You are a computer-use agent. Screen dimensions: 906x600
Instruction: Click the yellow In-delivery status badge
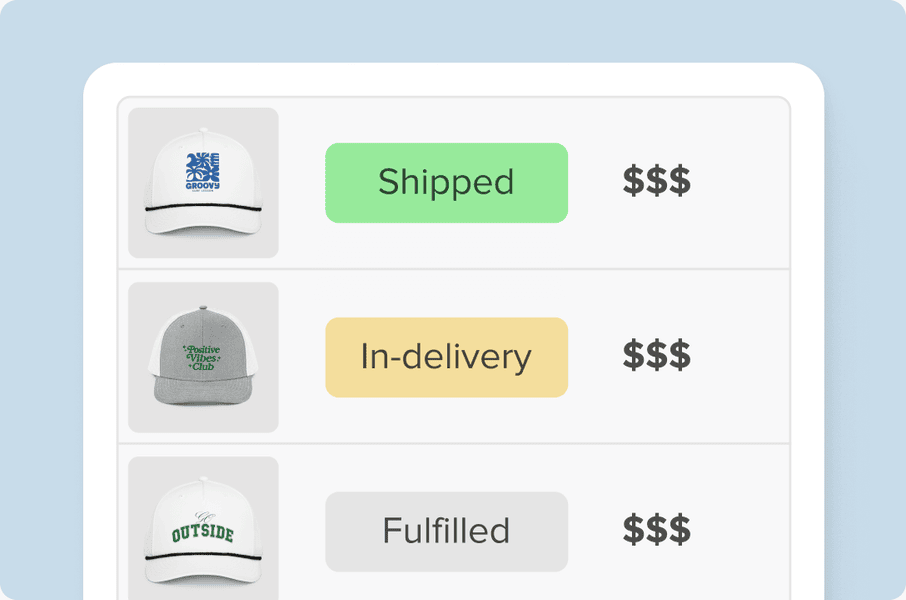click(x=446, y=357)
